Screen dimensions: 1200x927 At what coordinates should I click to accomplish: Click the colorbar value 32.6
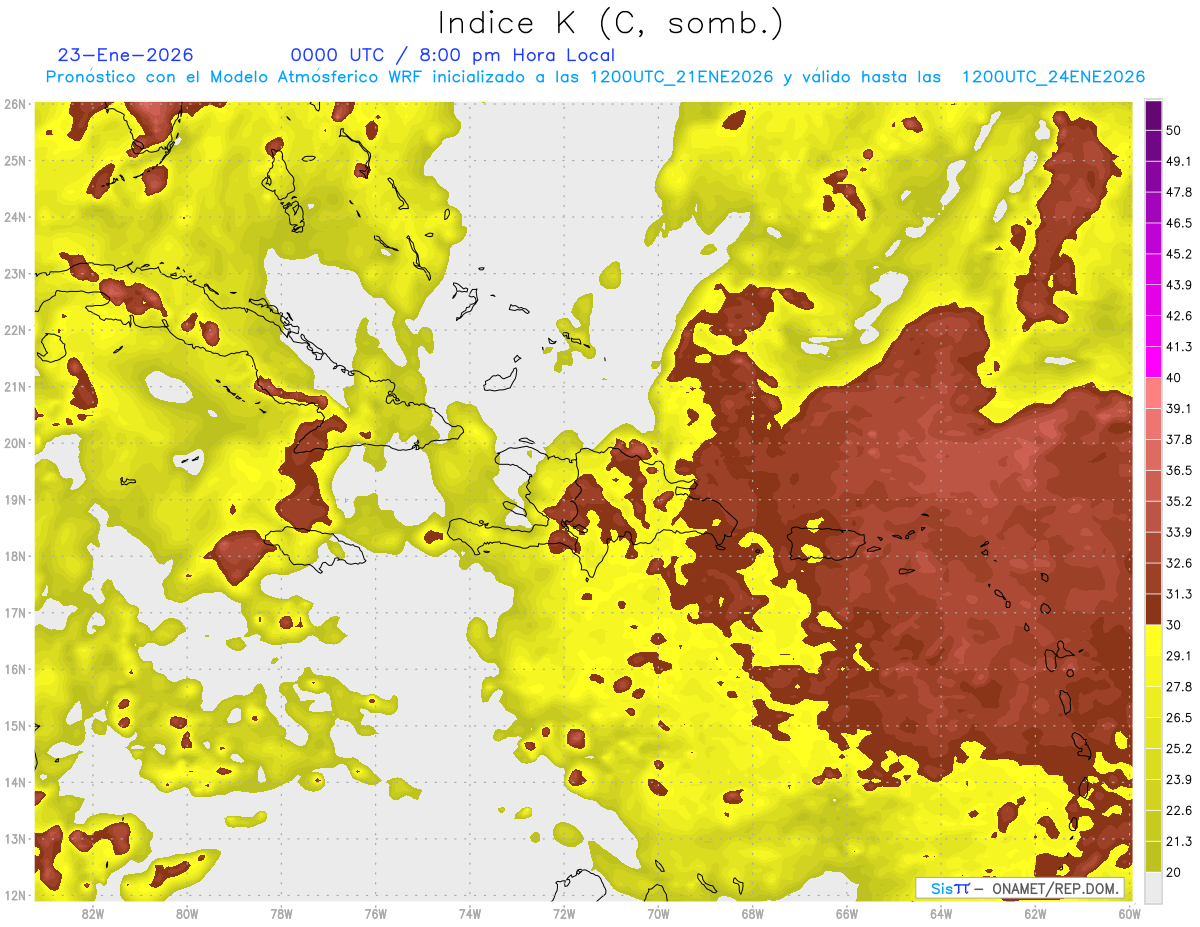tap(1179, 563)
